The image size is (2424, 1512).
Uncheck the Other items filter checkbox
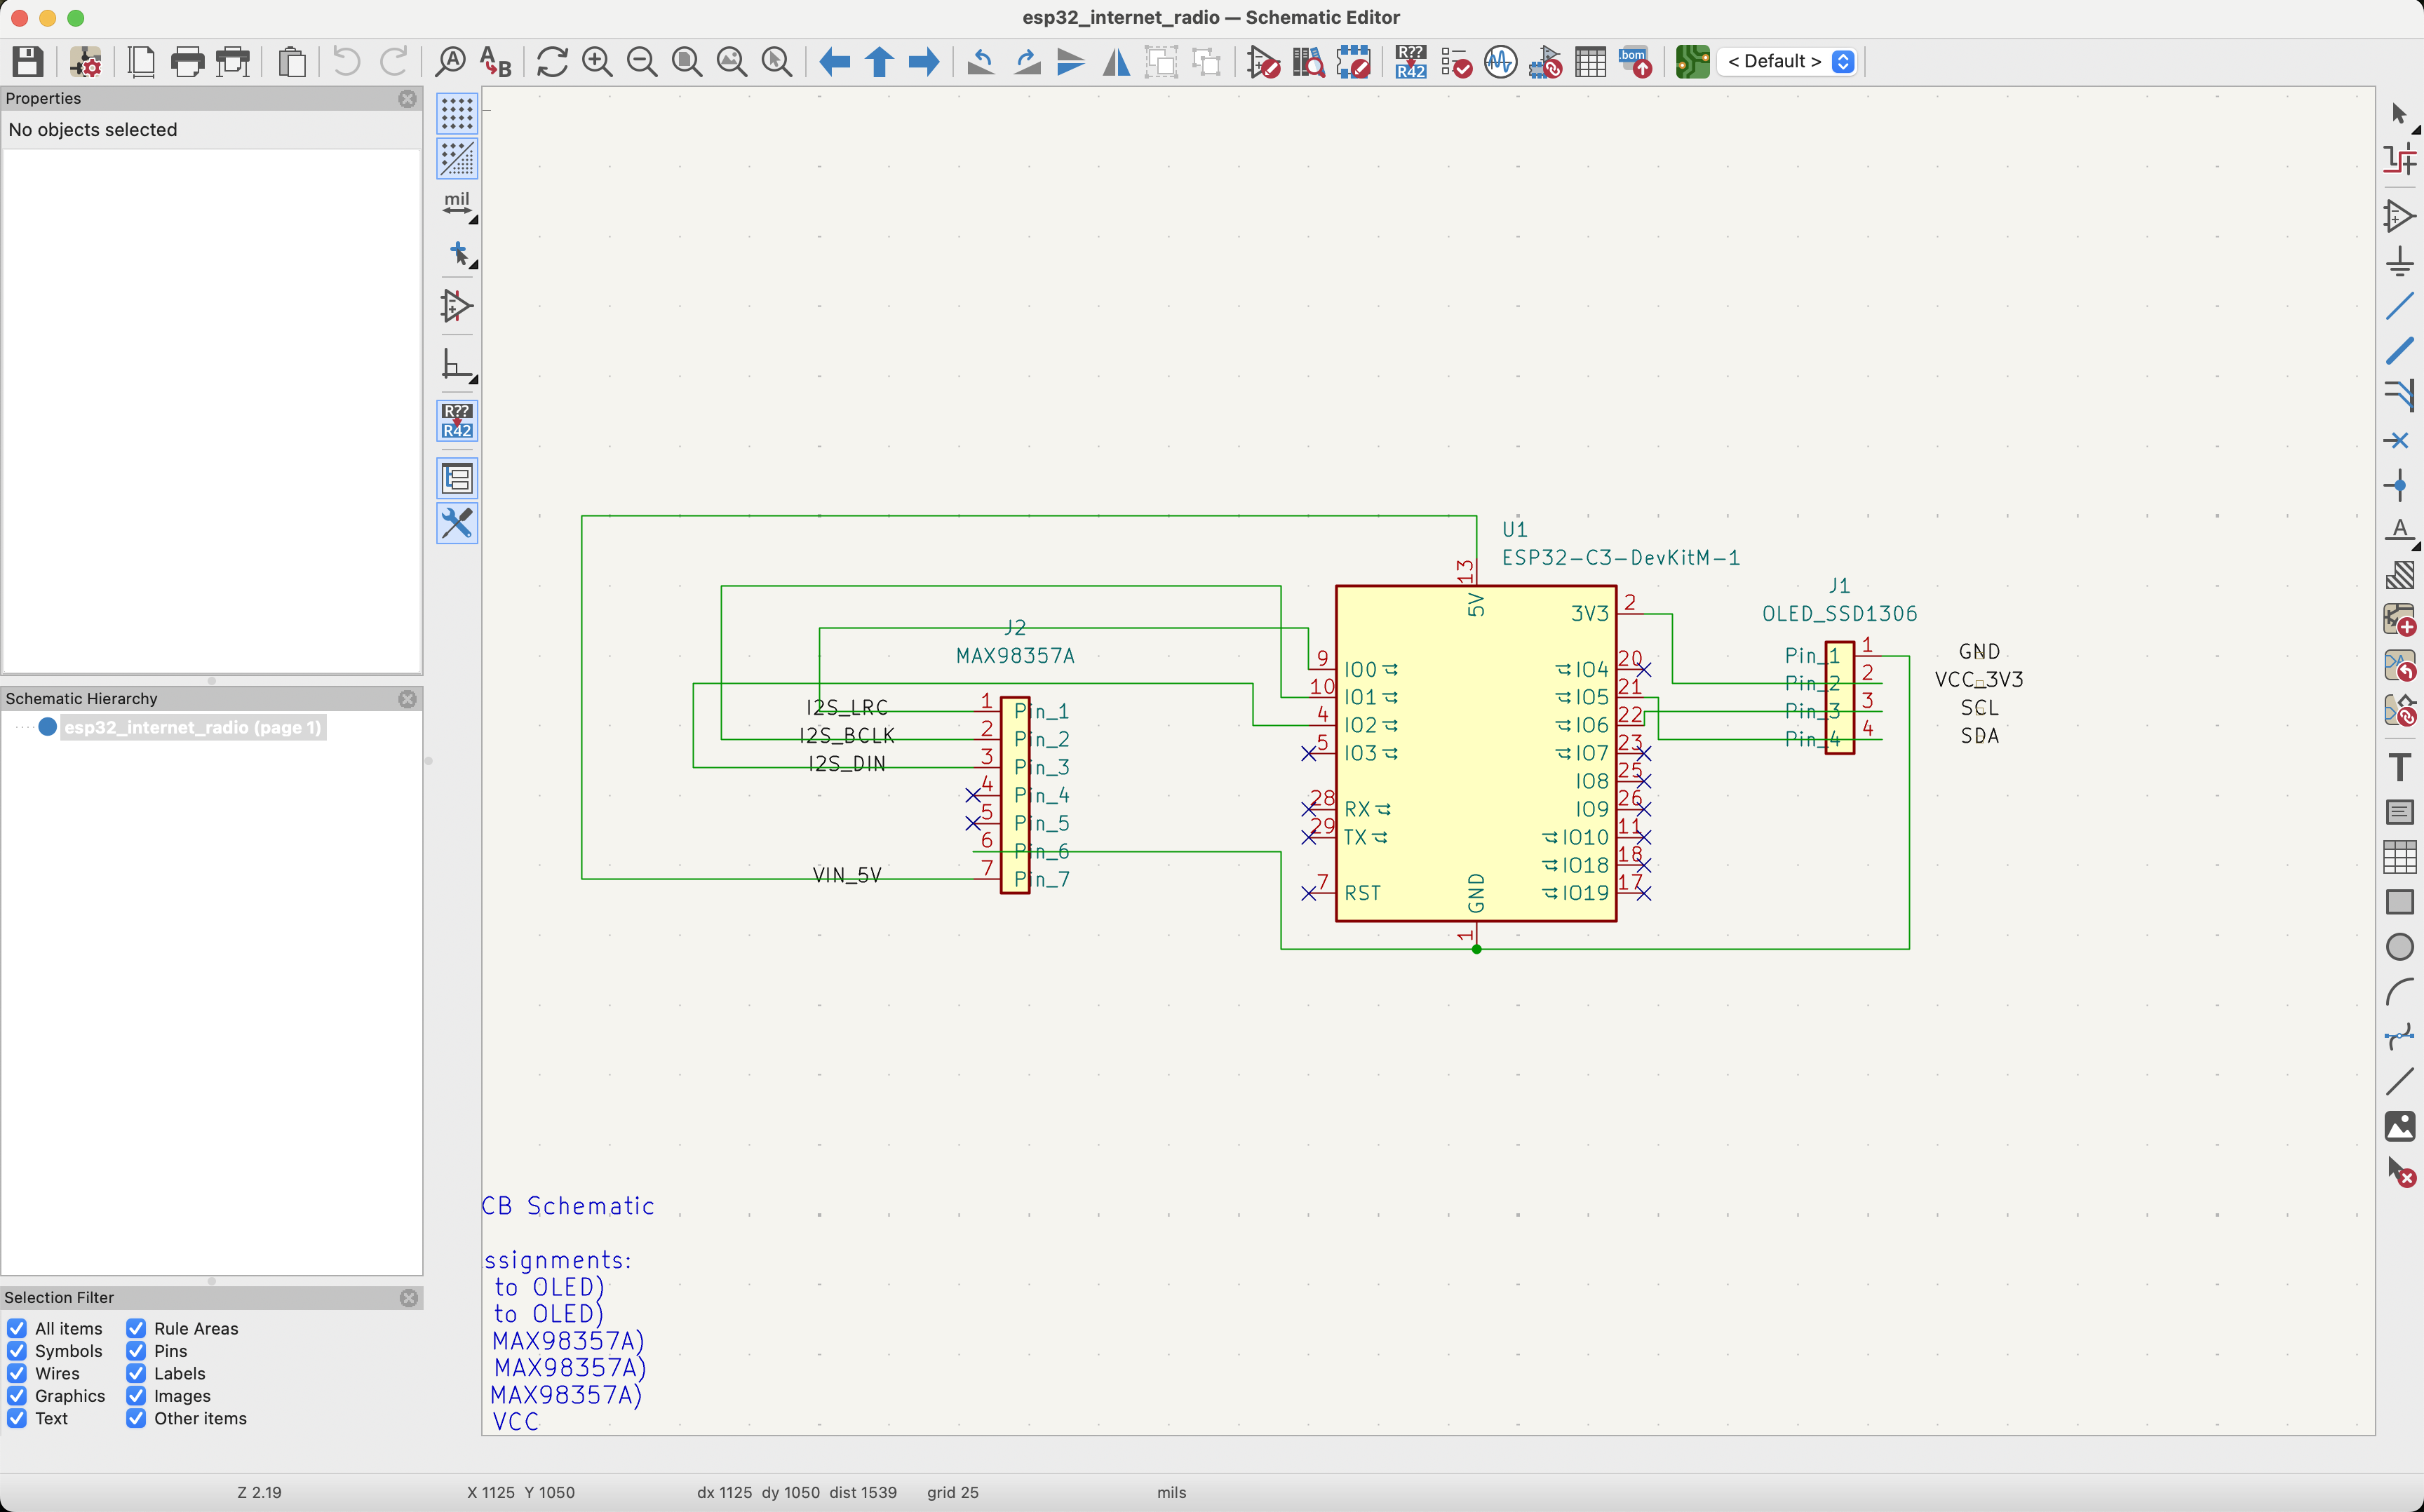[x=136, y=1418]
